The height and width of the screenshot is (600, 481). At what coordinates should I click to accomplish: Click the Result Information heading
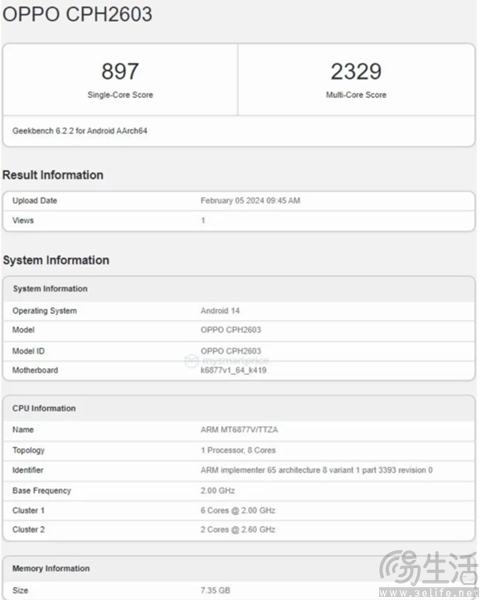point(53,175)
